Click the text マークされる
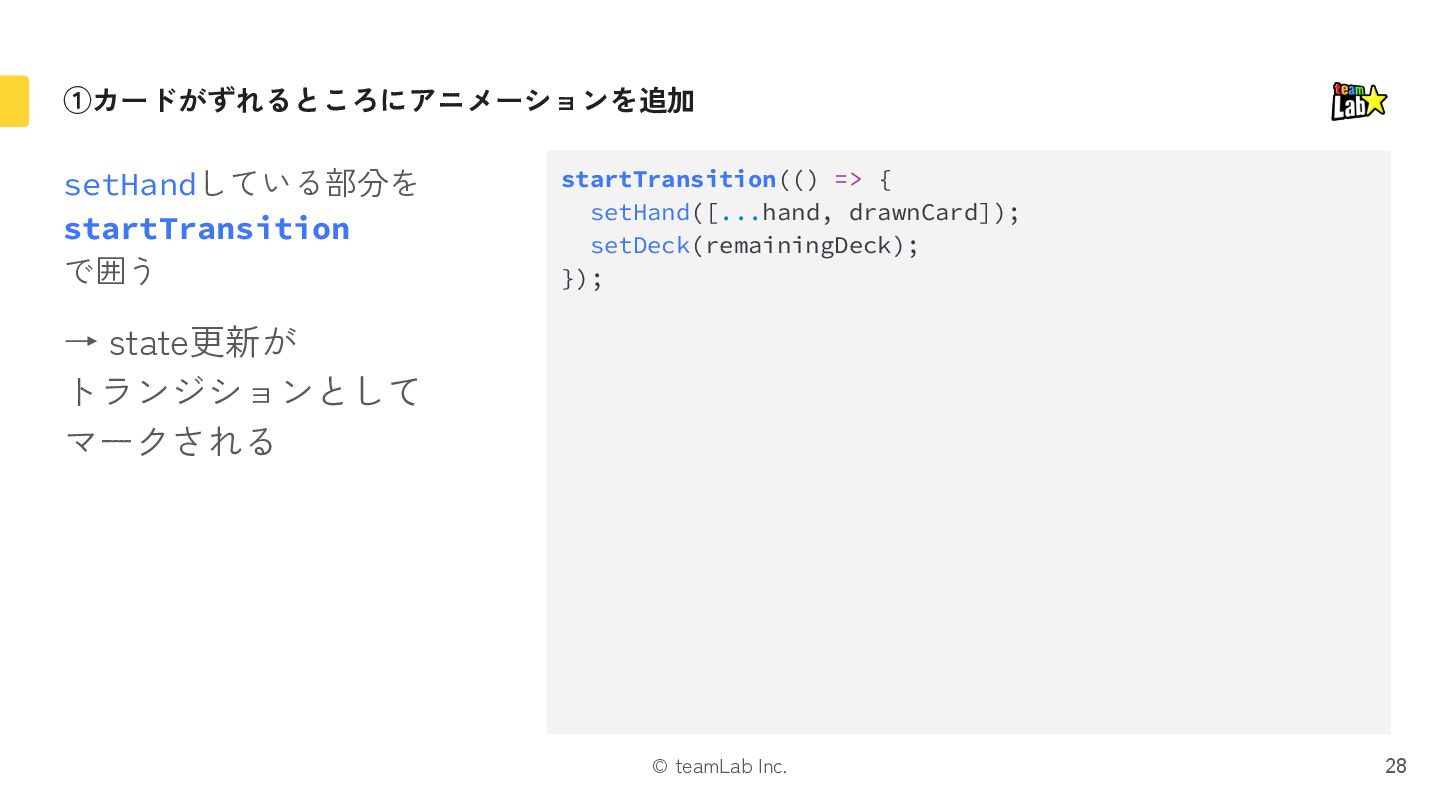This screenshot has width=1440, height=810. [169, 441]
